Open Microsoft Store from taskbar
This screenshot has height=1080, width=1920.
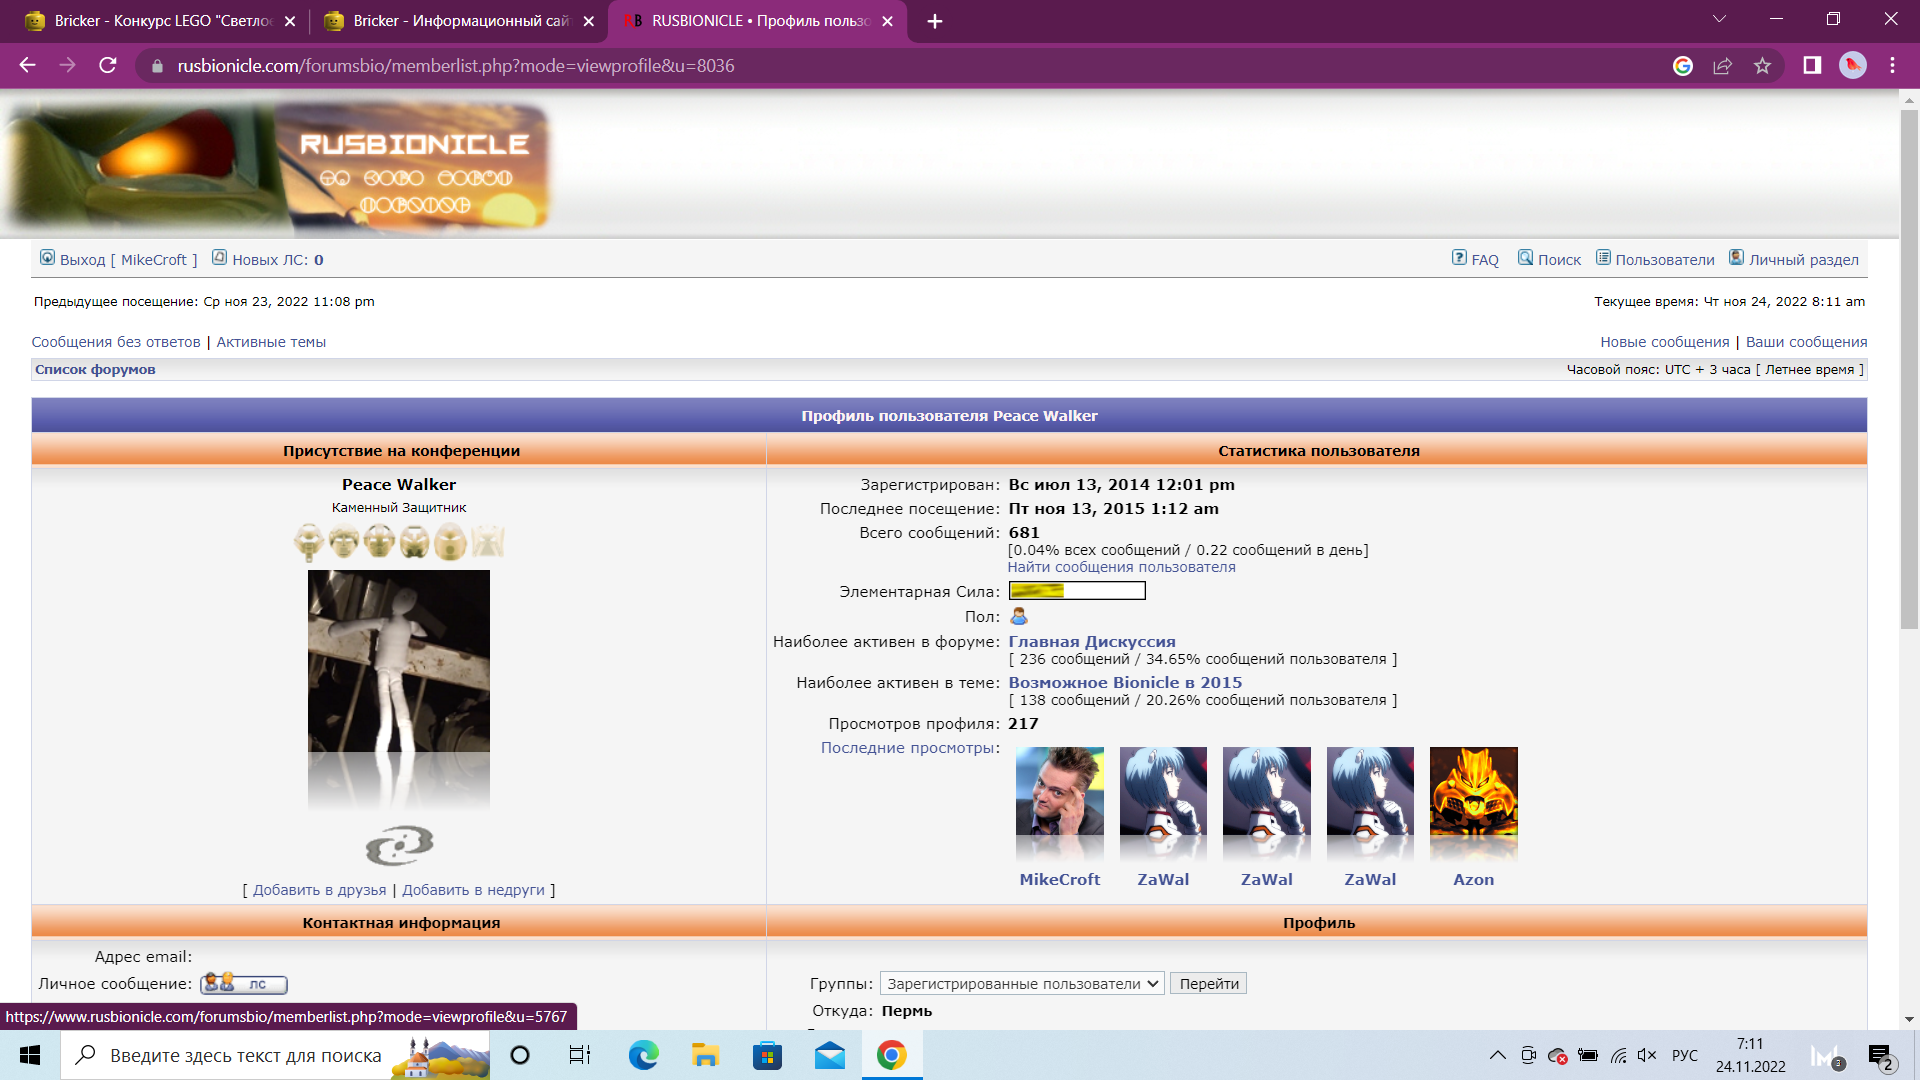tap(767, 1055)
